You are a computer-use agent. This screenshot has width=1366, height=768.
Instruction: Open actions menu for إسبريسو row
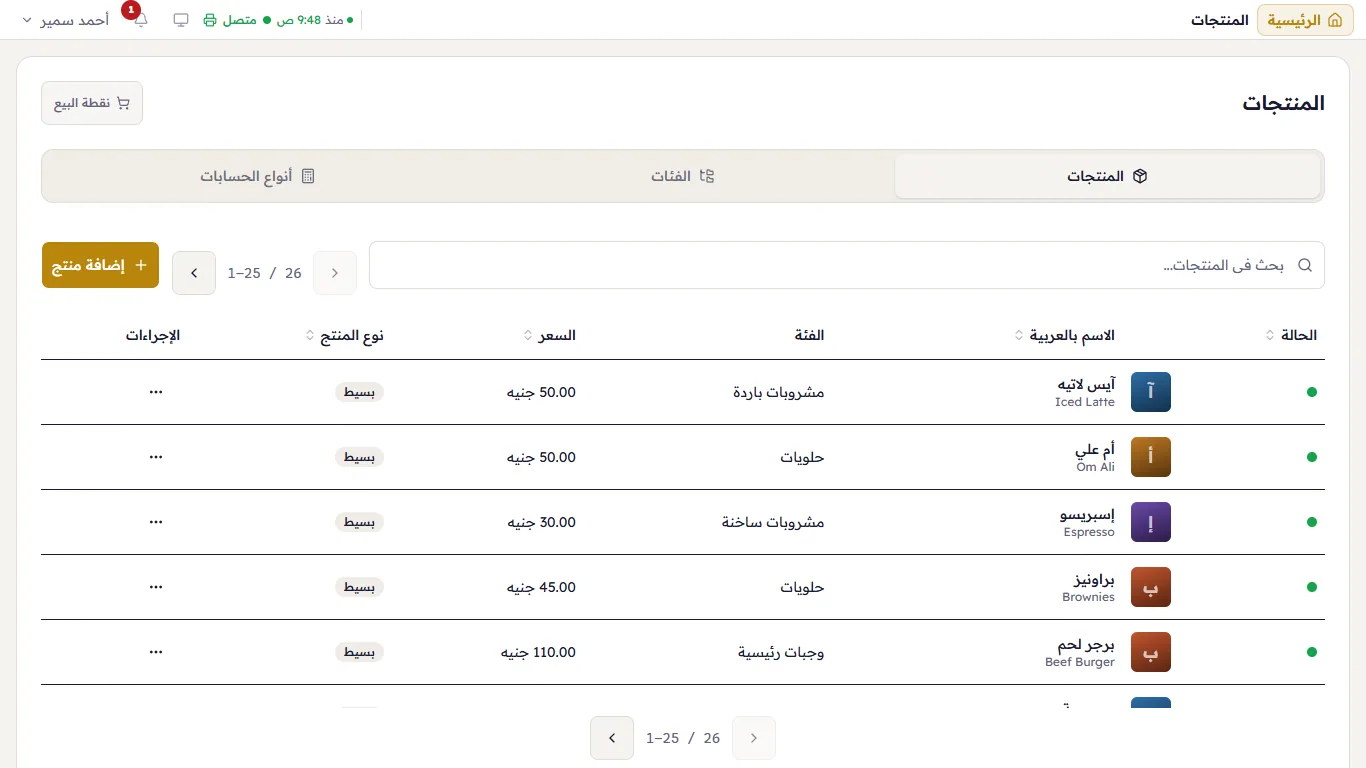(155, 522)
